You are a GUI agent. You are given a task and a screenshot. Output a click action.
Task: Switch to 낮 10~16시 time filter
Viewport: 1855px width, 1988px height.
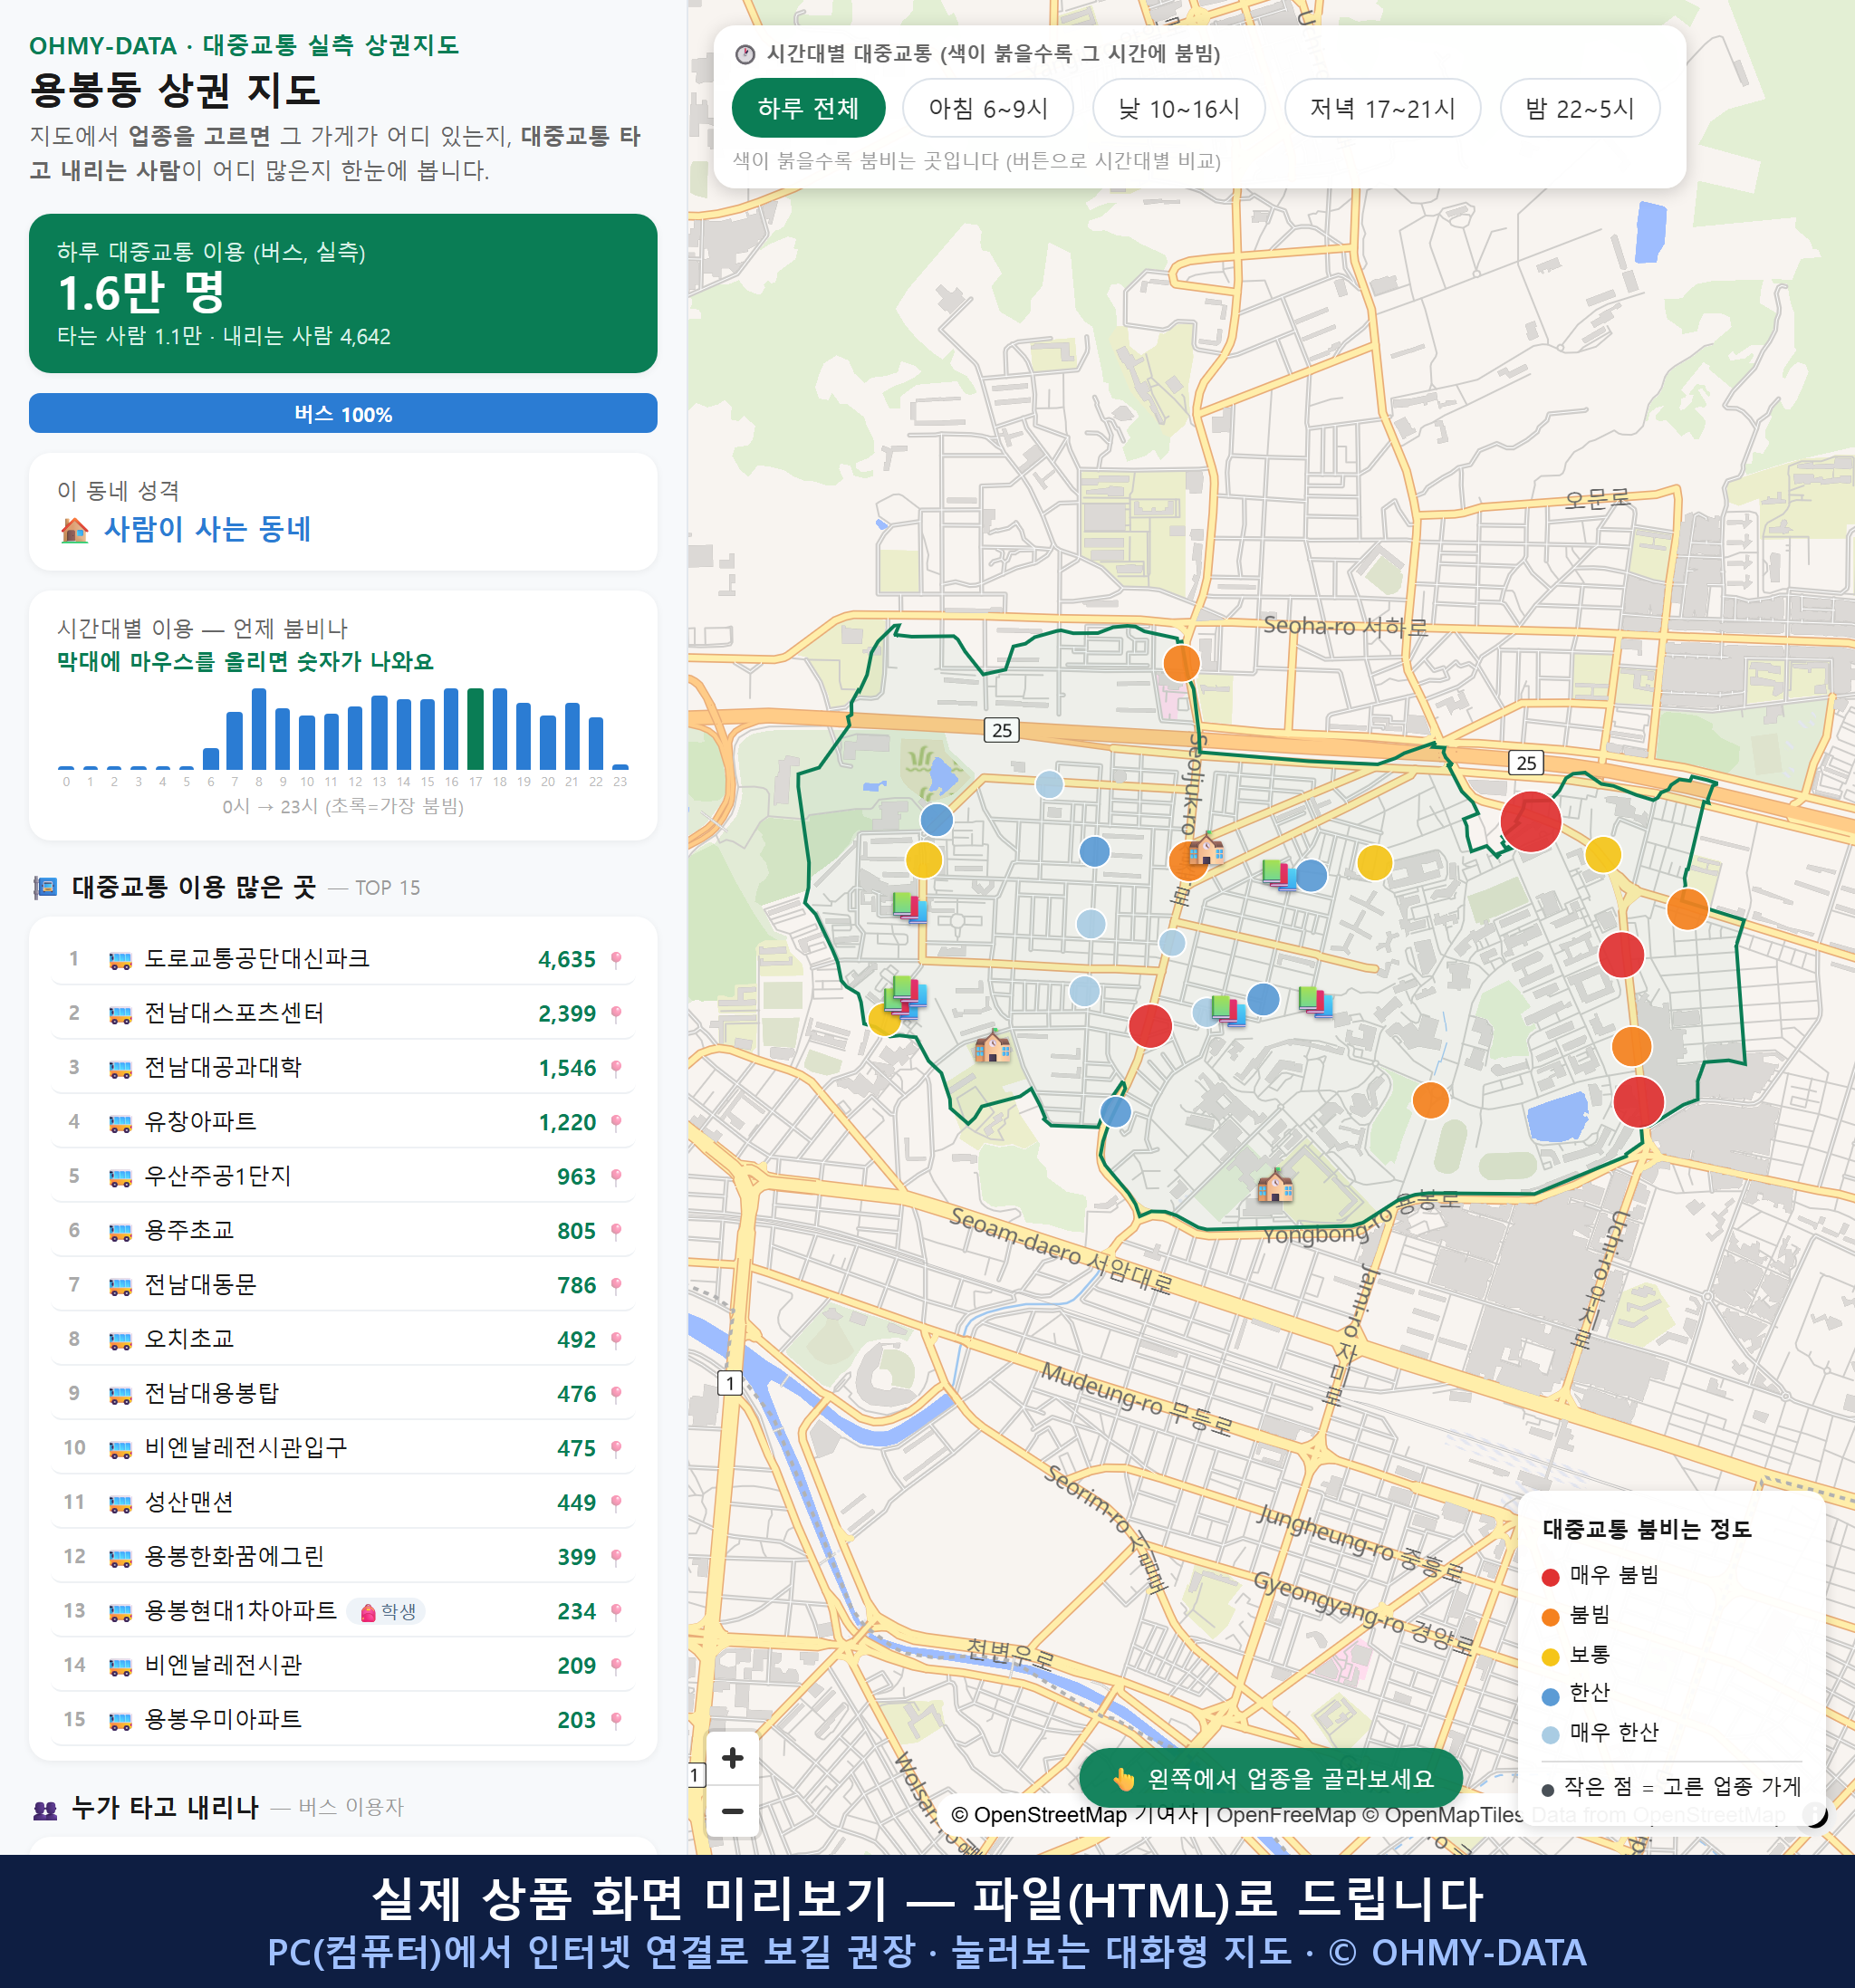click(1178, 108)
